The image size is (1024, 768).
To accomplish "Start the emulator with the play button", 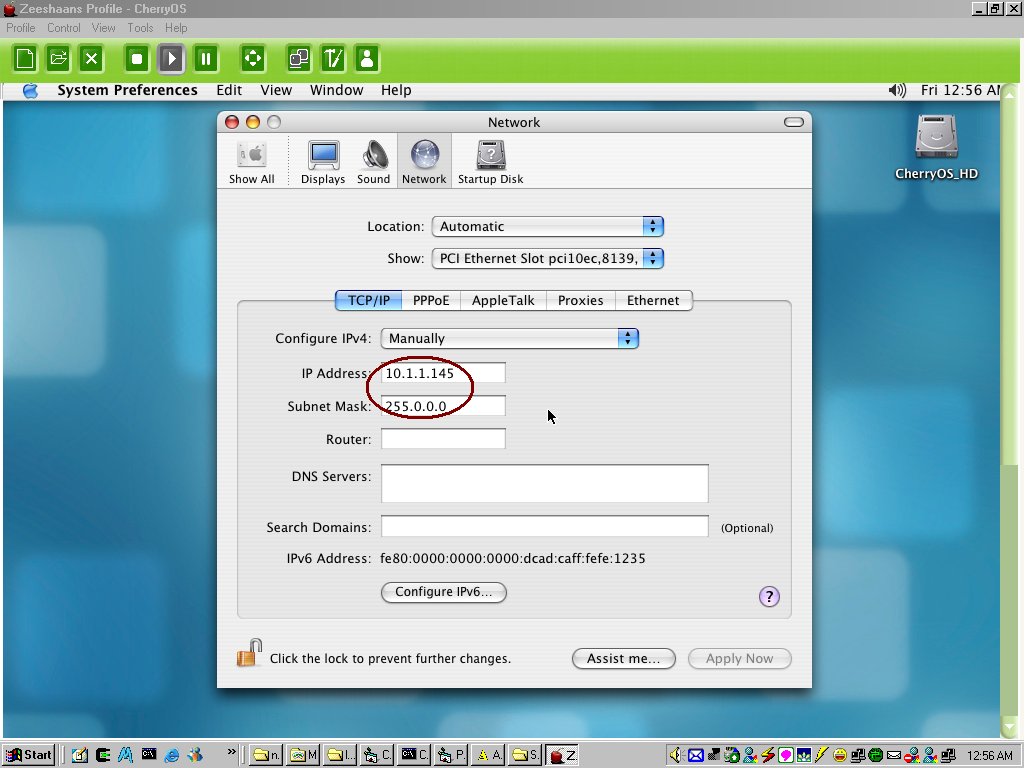I will coord(171,59).
